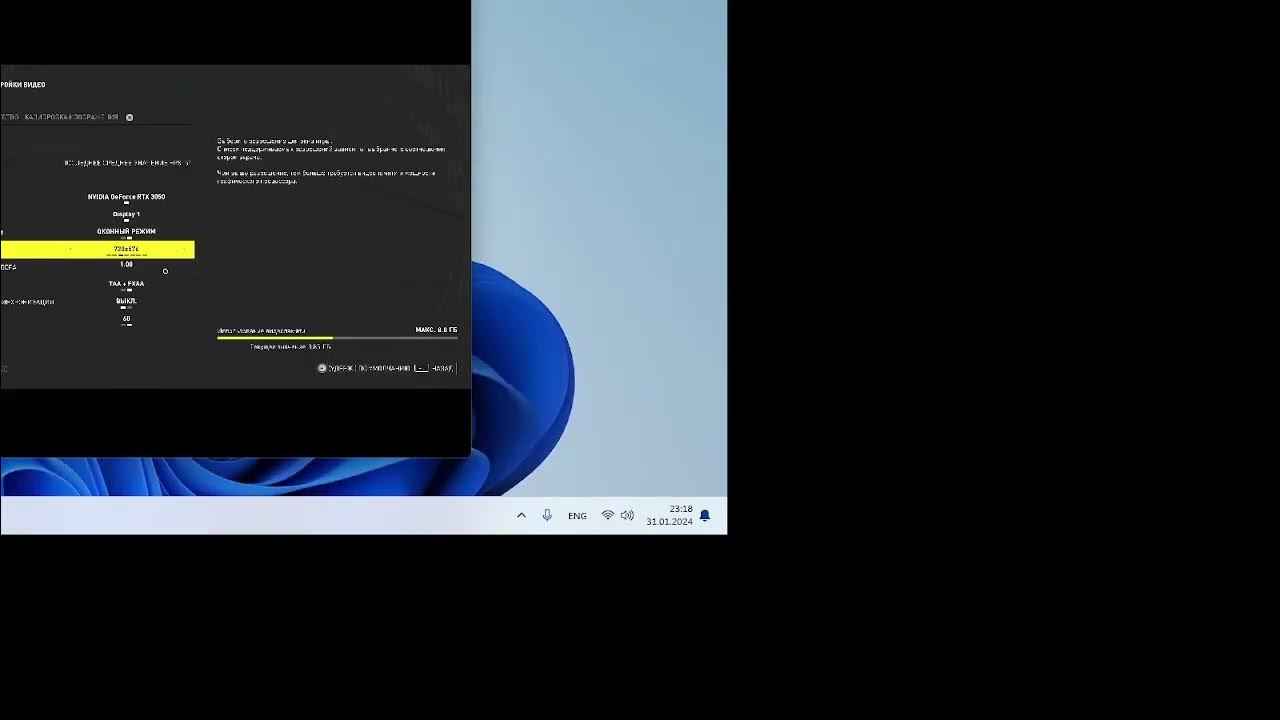The image size is (1280, 720).
Task: Click the video memory usage bar
Action: (x=337, y=338)
